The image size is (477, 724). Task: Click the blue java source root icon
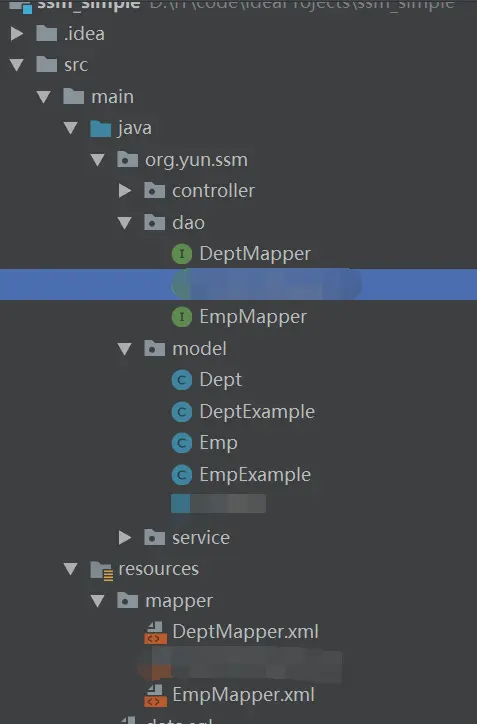click(x=101, y=128)
